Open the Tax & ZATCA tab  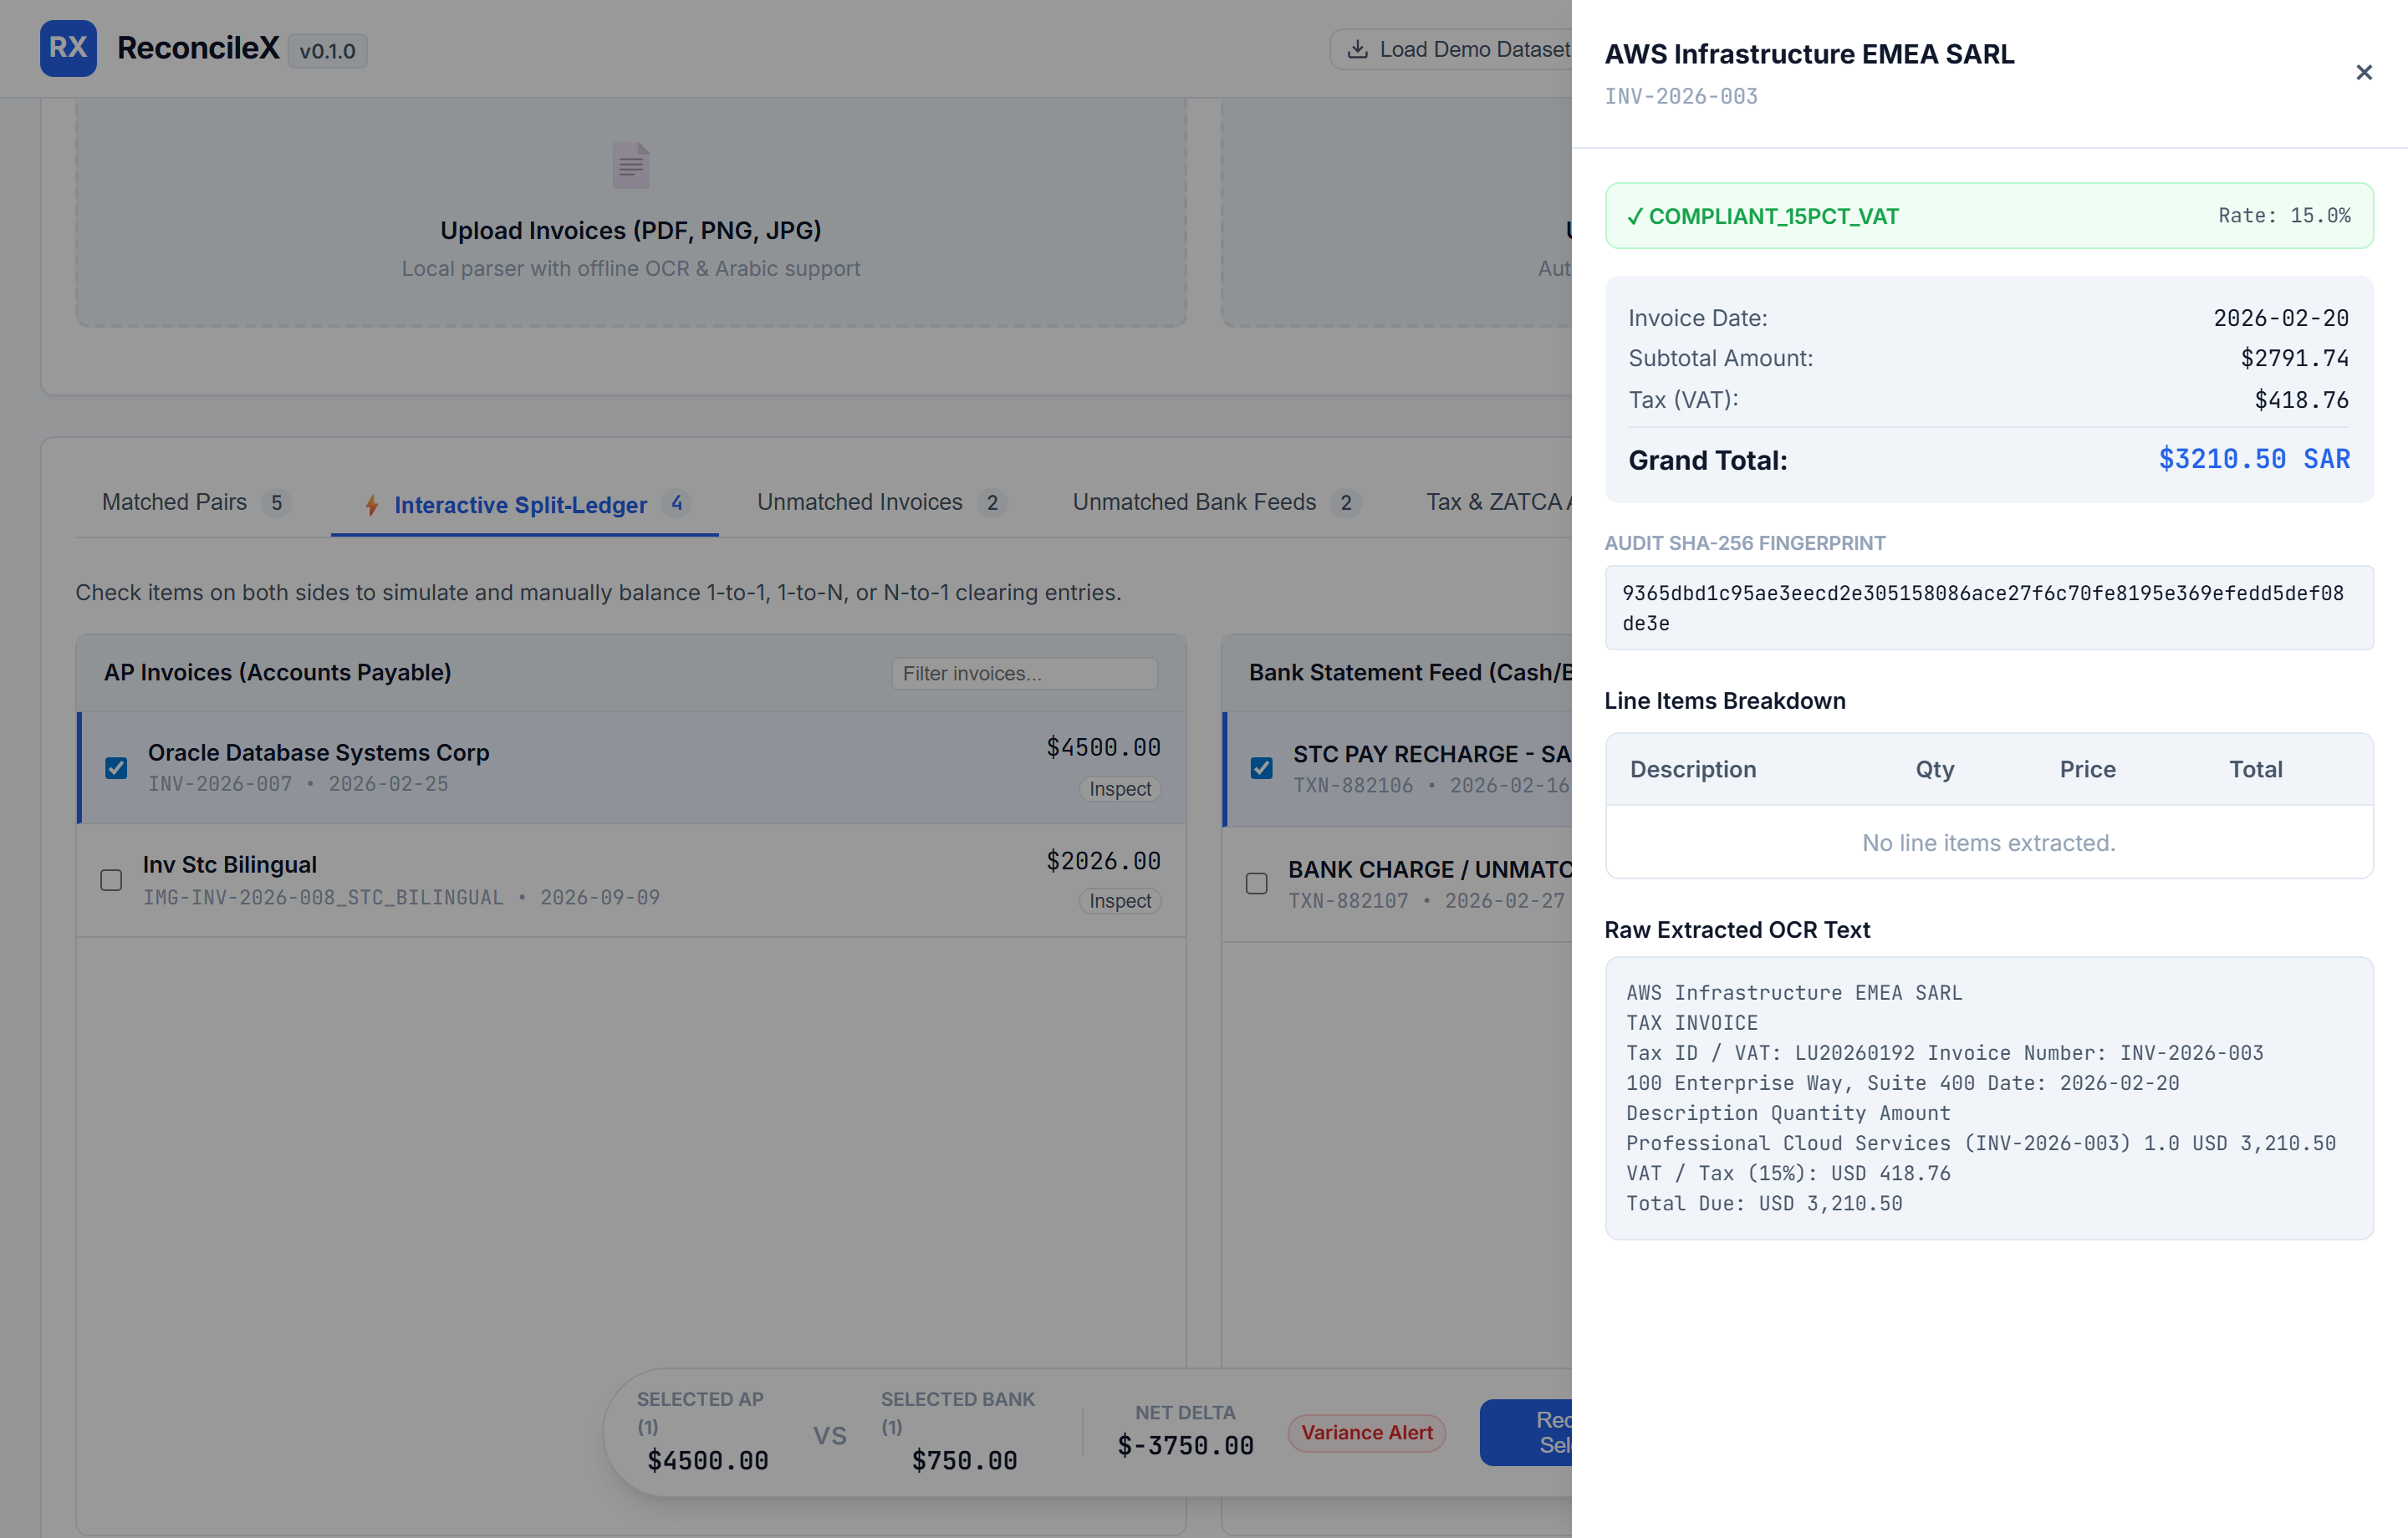[1498, 502]
